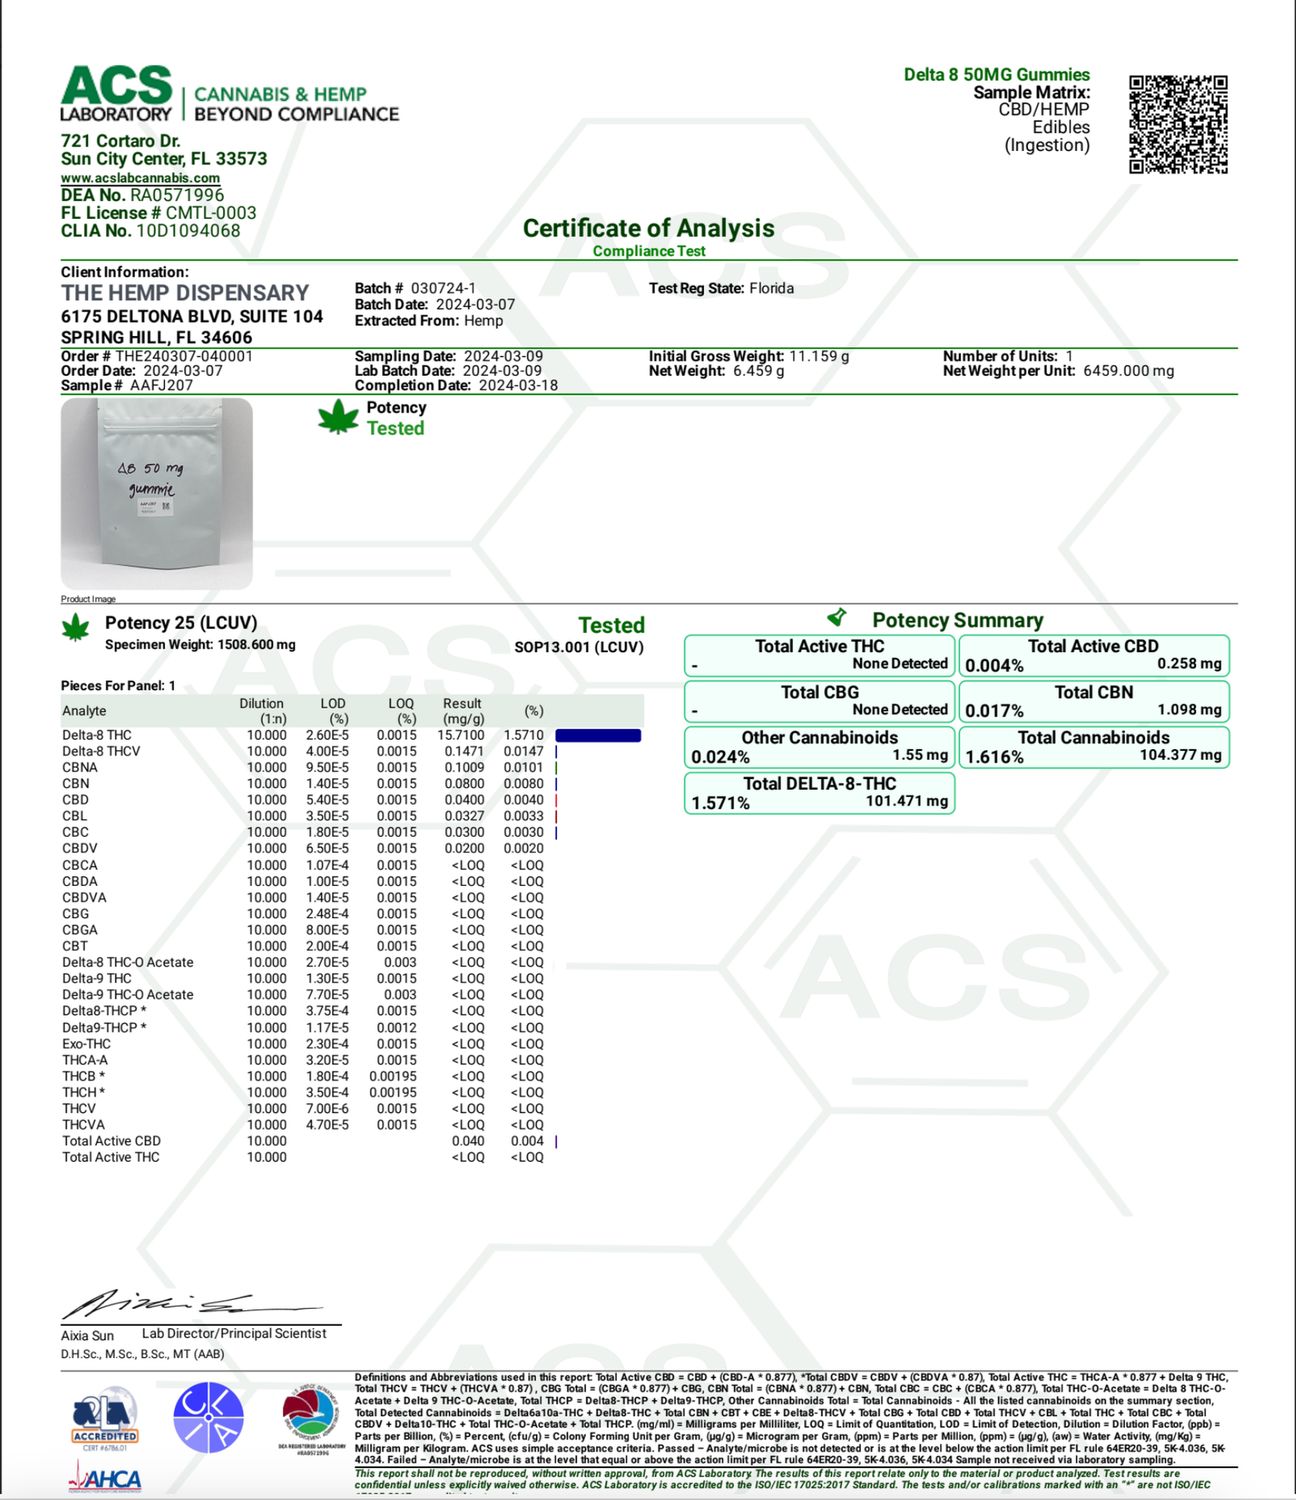Click CLIA No. 10D1094068 text
This screenshot has width=1296, height=1500.
pyautogui.click(x=150, y=231)
